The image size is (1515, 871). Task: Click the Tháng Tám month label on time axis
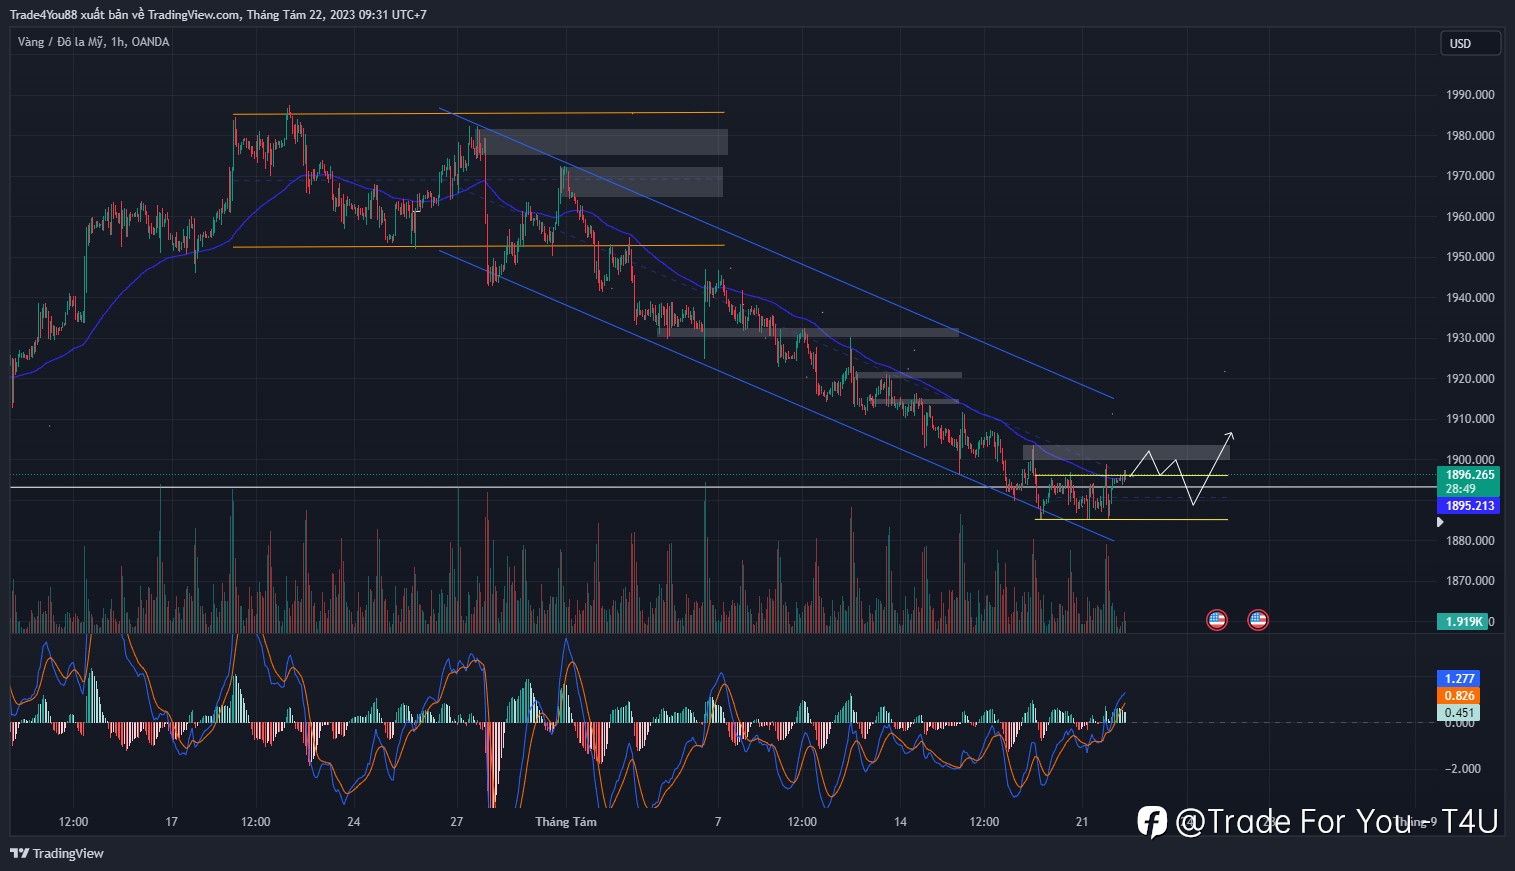coord(566,822)
